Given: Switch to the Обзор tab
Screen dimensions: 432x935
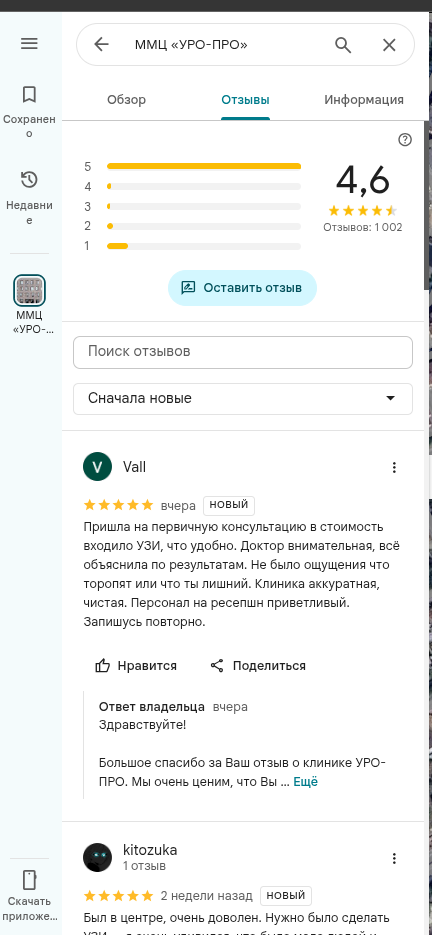Looking at the screenshot, I should 126,100.
